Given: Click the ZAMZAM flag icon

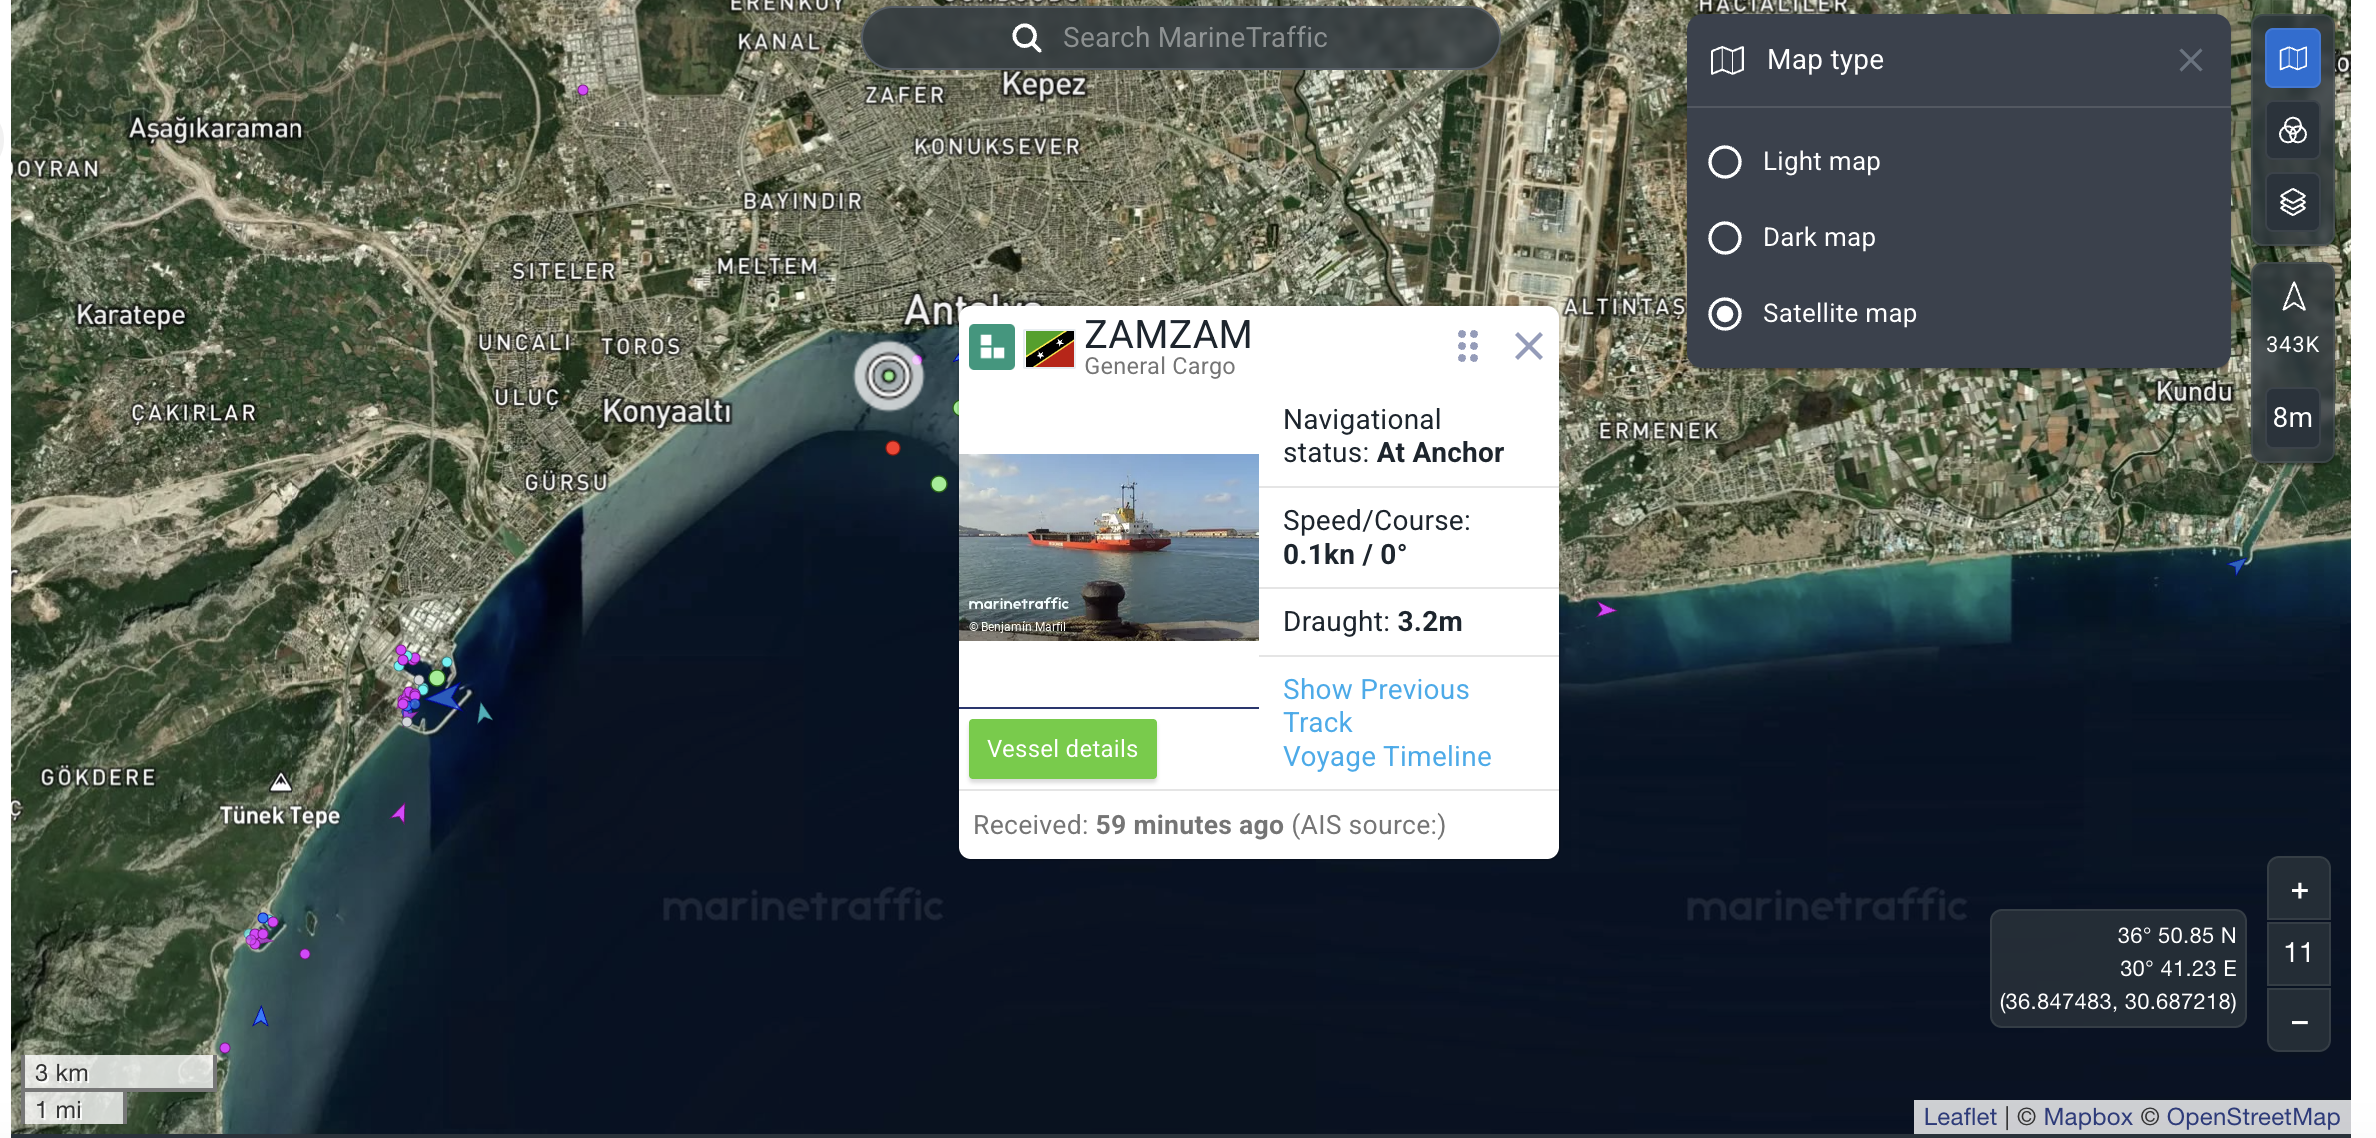Looking at the screenshot, I should point(1049,349).
